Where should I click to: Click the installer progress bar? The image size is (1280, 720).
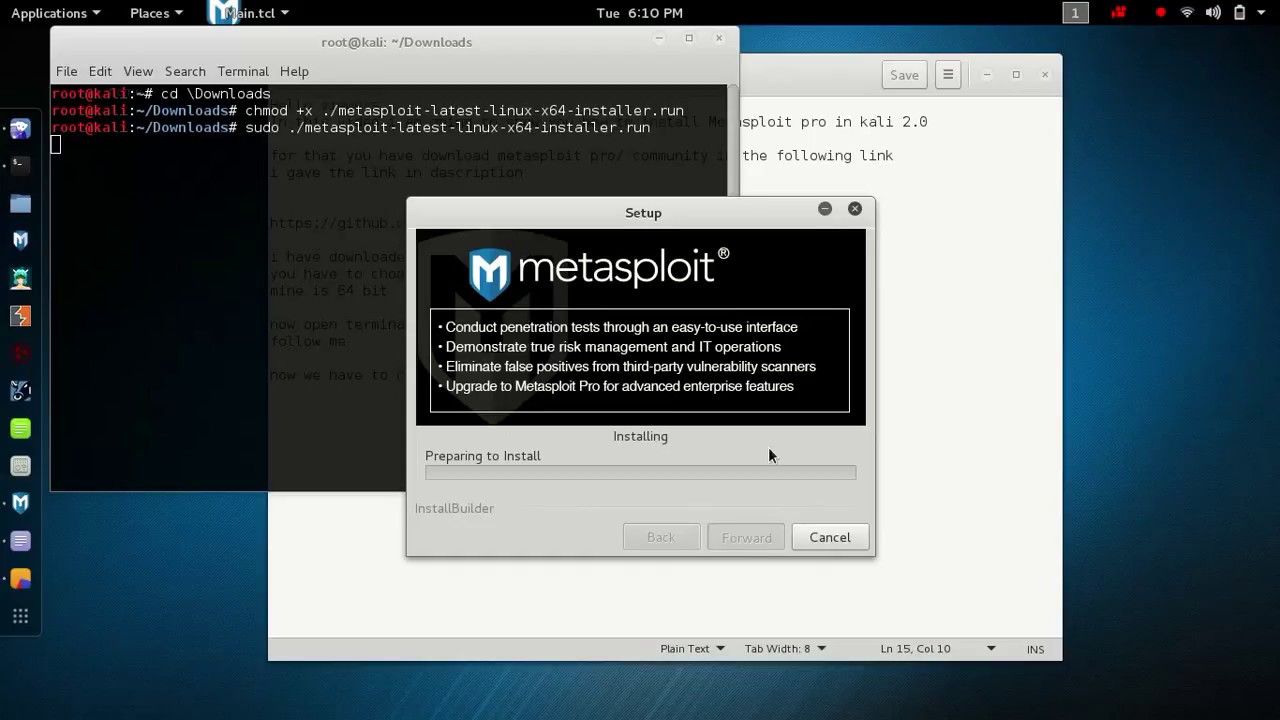(x=640, y=472)
